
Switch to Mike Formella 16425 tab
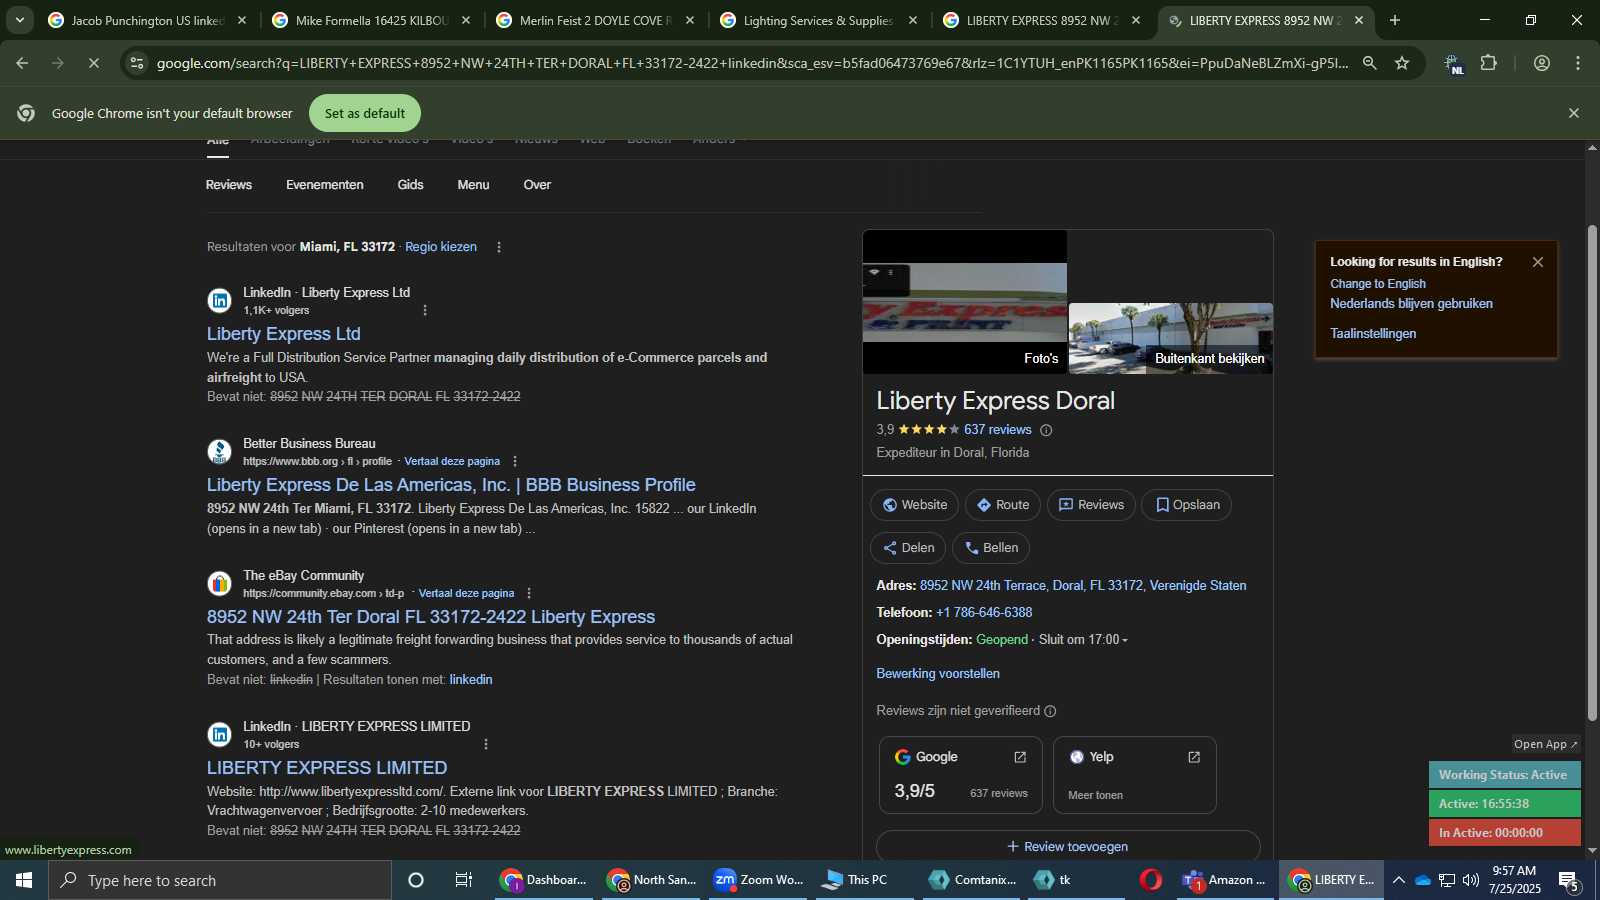(372, 20)
